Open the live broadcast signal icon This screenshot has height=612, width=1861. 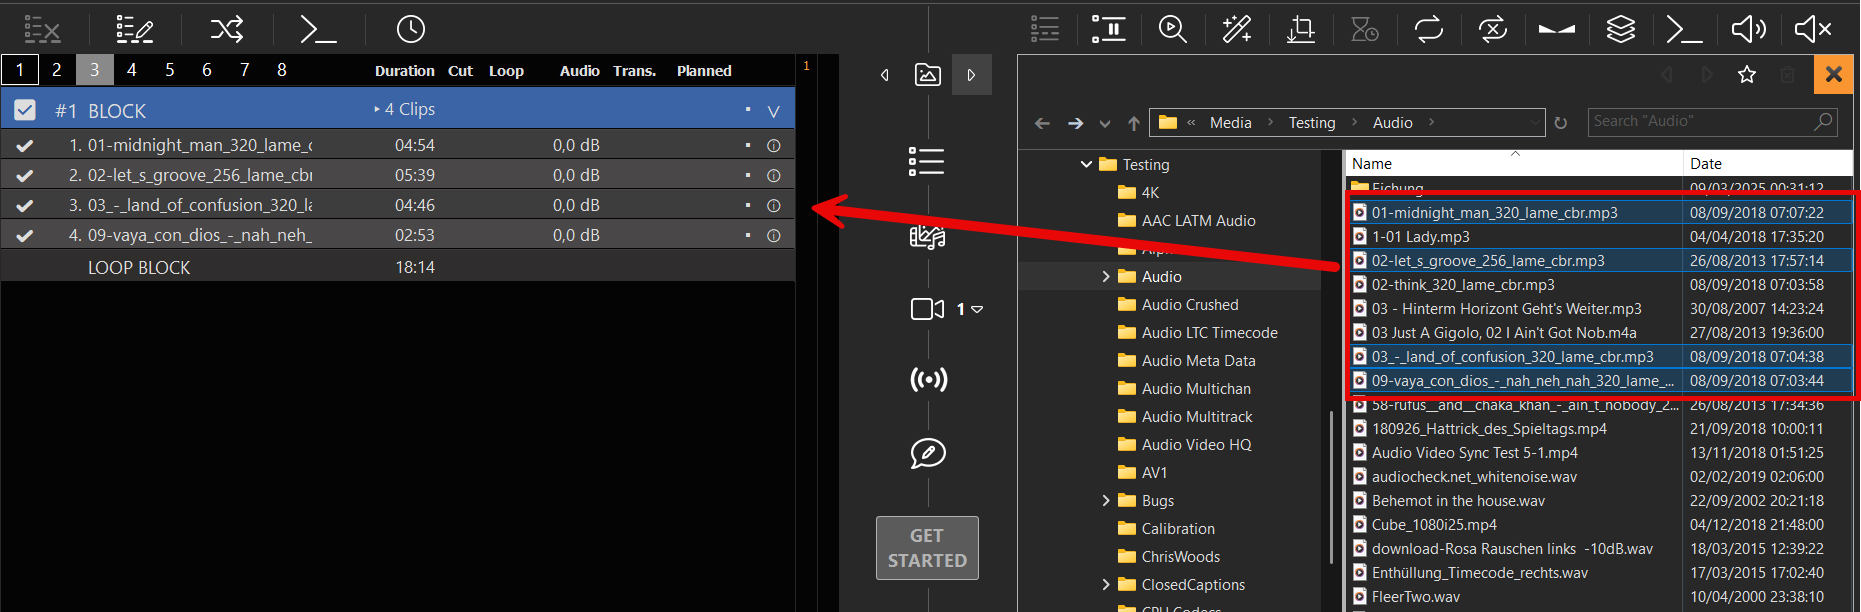point(928,380)
